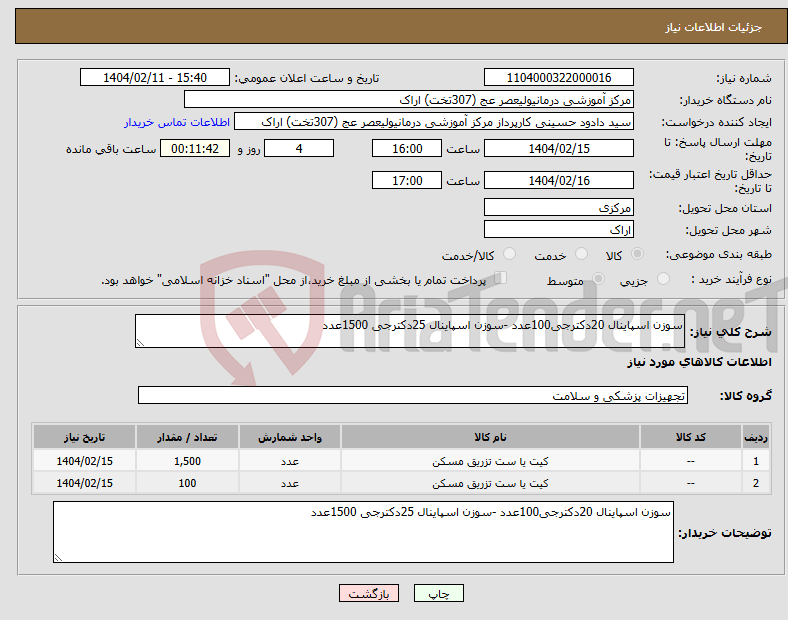Click the countdown timer 00:11:42
This screenshot has width=788, height=620.
195,148
